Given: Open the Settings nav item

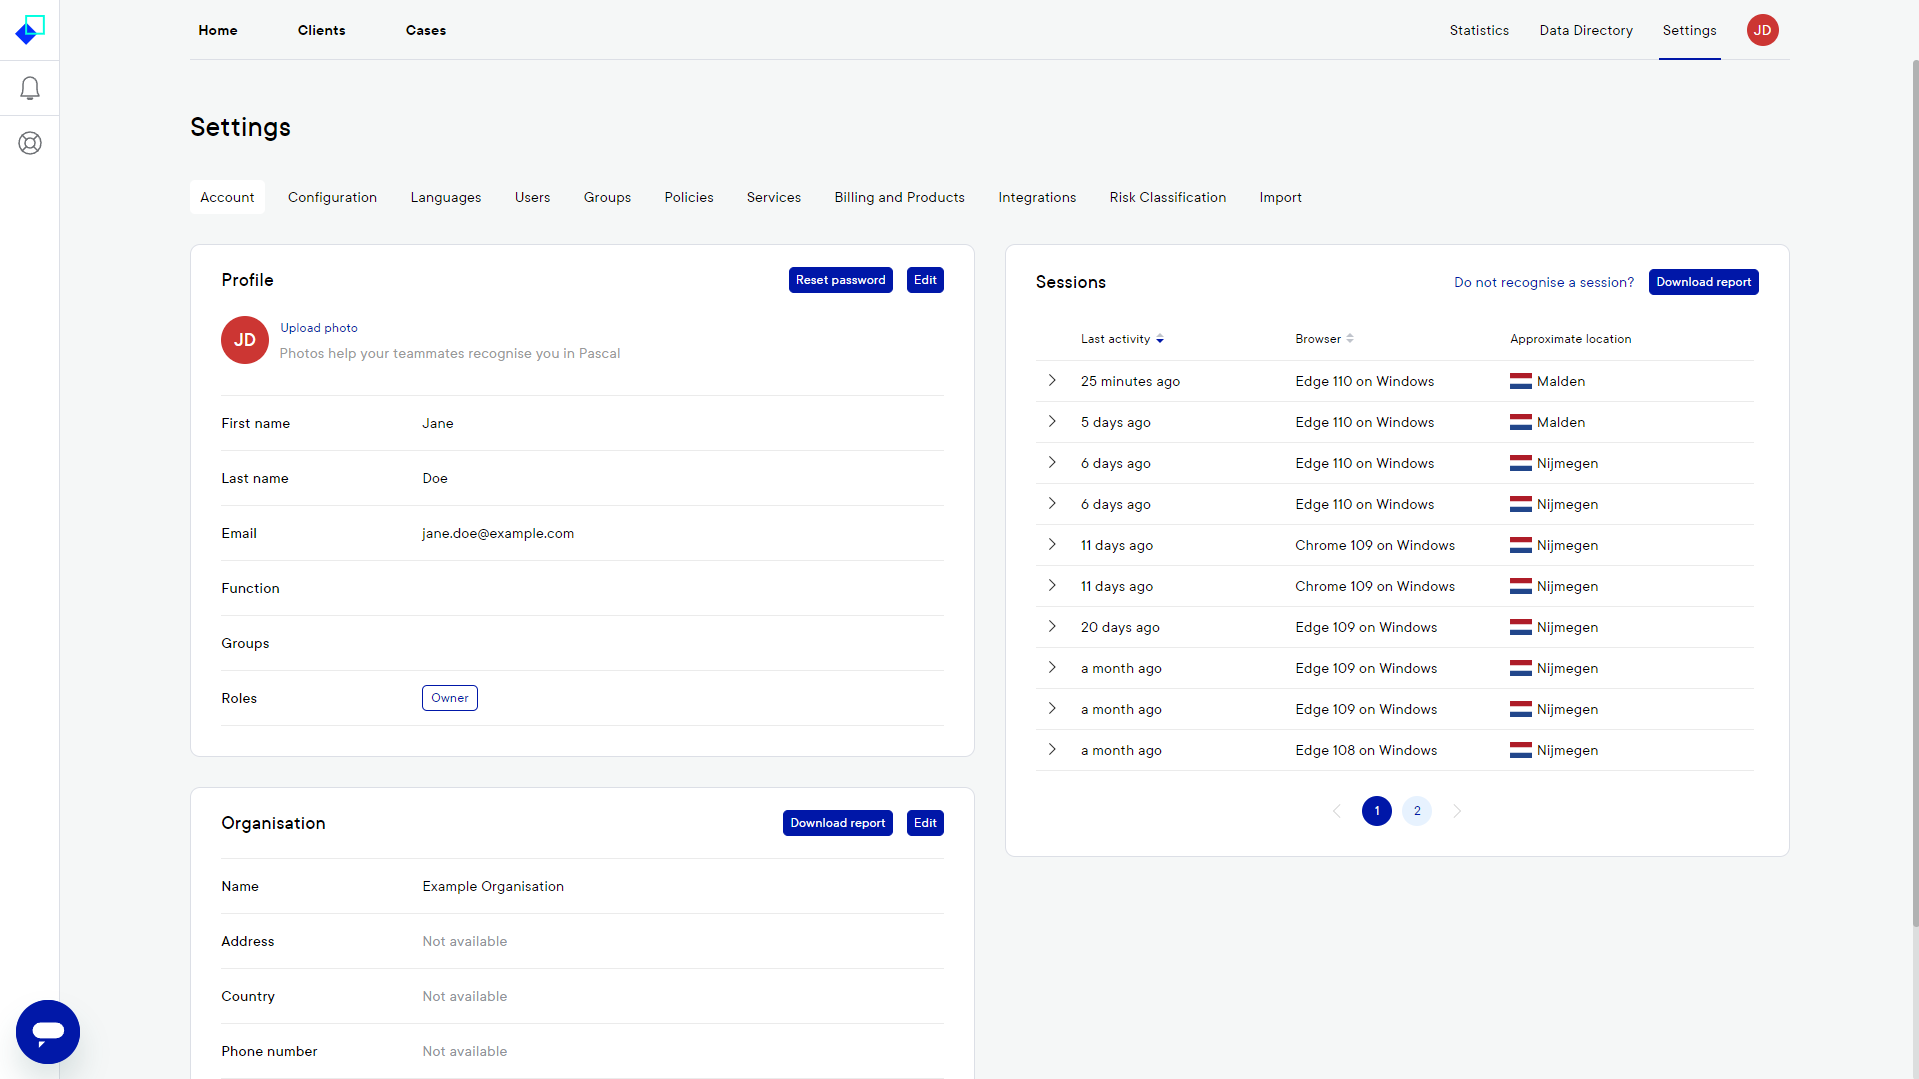Looking at the screenshot, I should tap(1689, 30).
